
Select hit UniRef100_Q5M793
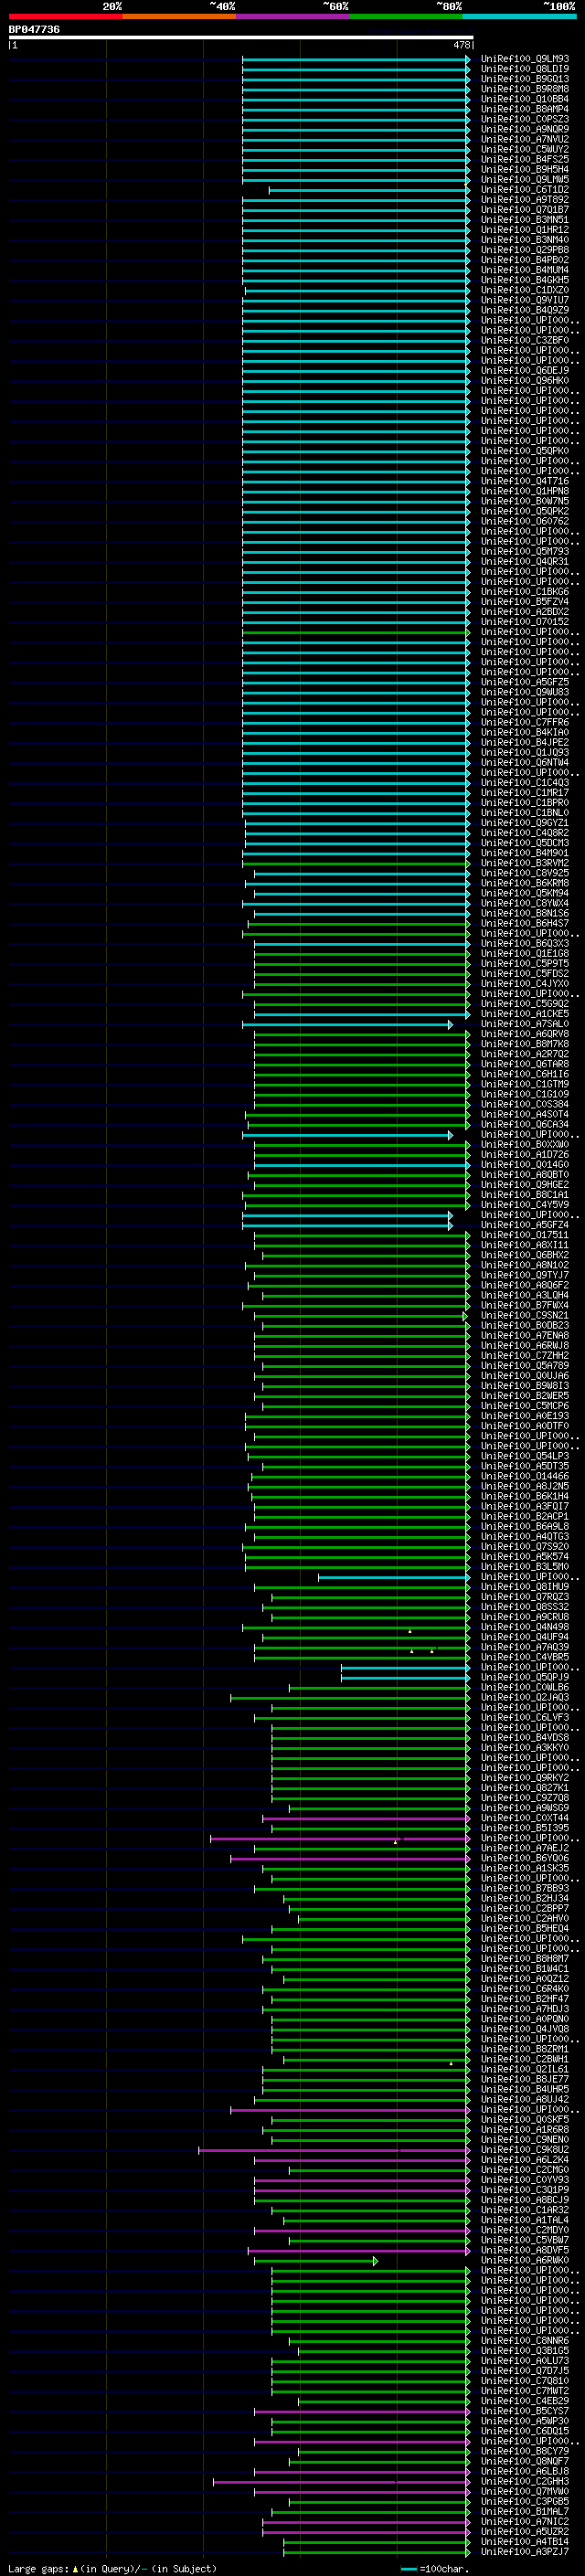525,551
